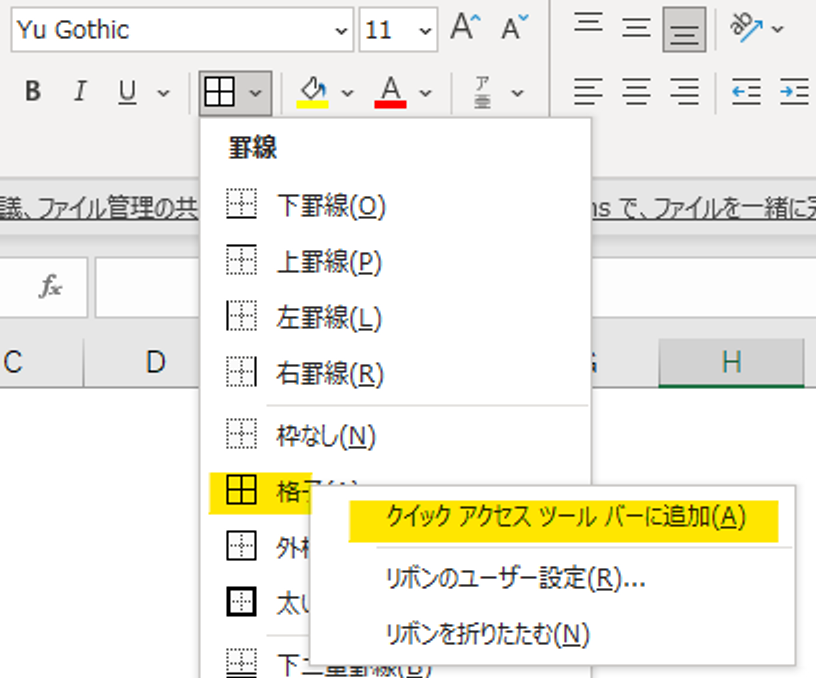Apply middle vertical alignment
The height and width of the screenshot is (678, 816).
pyautogui.click(x=636, y=29)
